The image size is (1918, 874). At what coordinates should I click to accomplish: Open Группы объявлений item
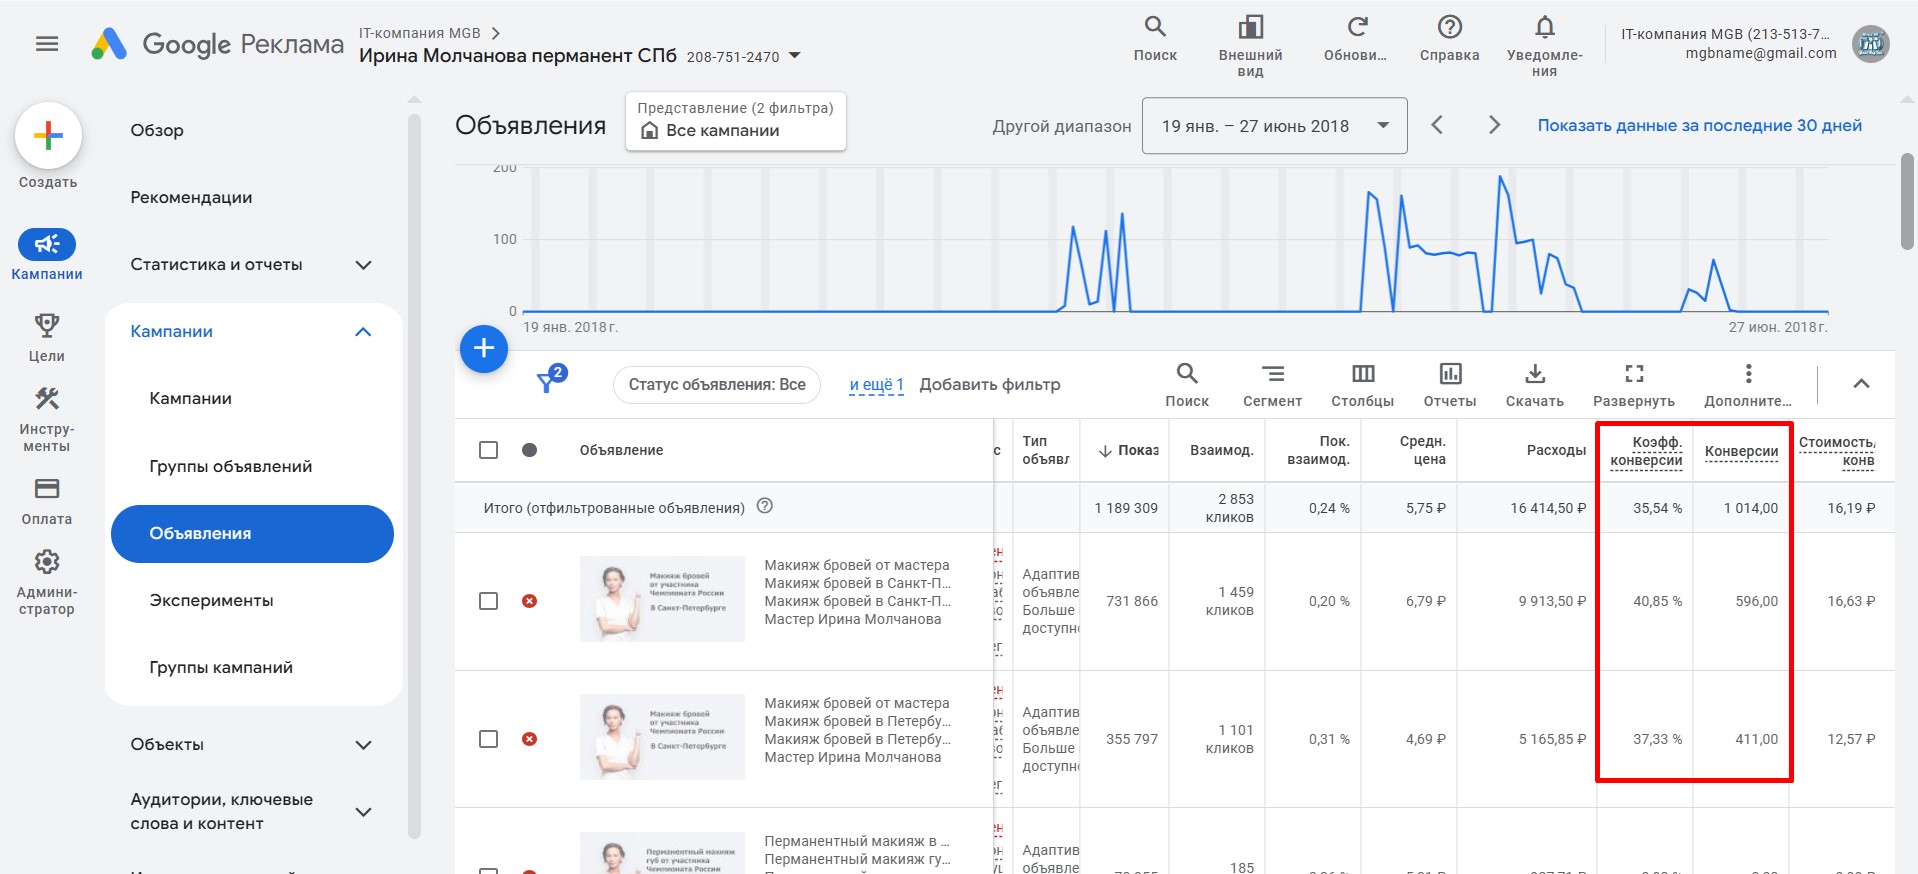[x=231, y=466]
